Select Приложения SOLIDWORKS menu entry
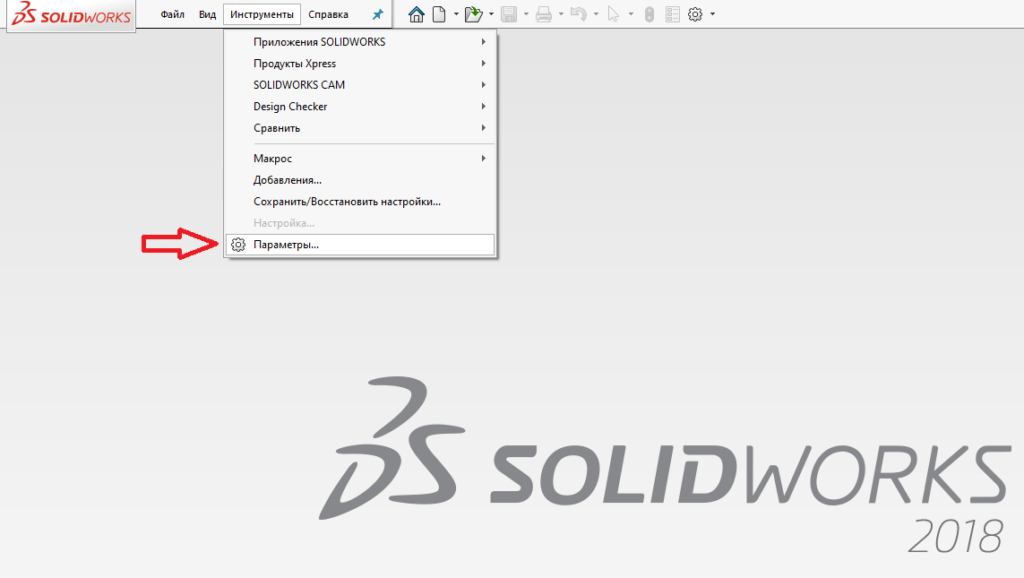This screenshot has height=578, width=1024. click(360, 42)
